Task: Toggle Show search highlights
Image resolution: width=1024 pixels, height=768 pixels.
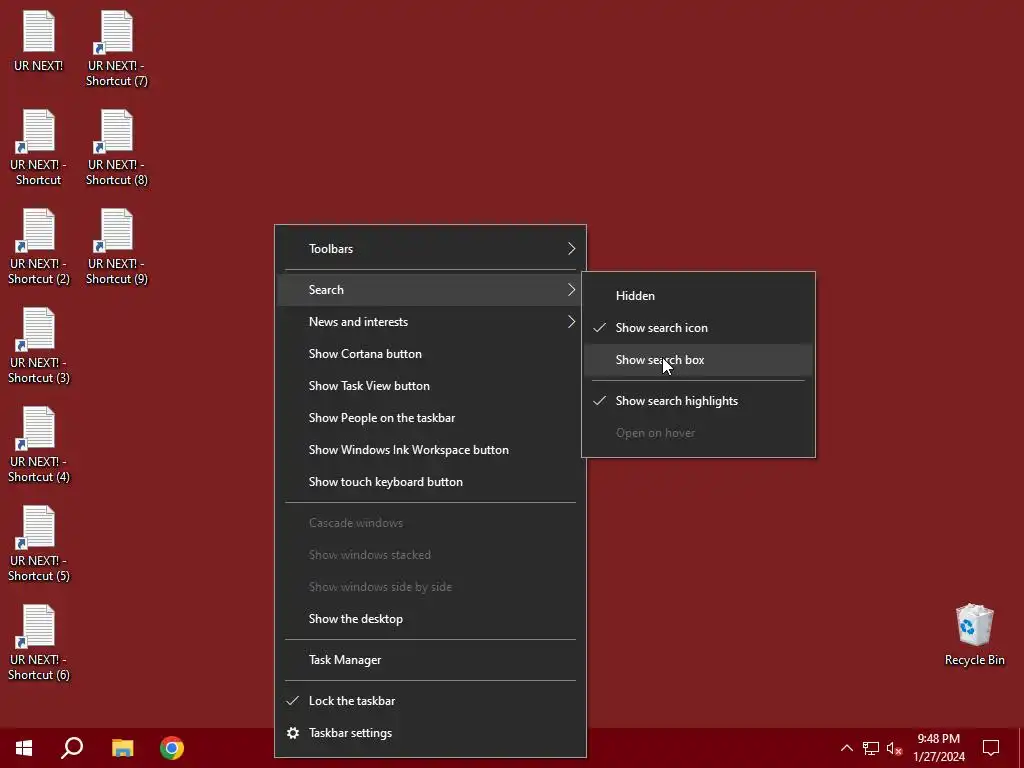Action: [x=698, y=401]
